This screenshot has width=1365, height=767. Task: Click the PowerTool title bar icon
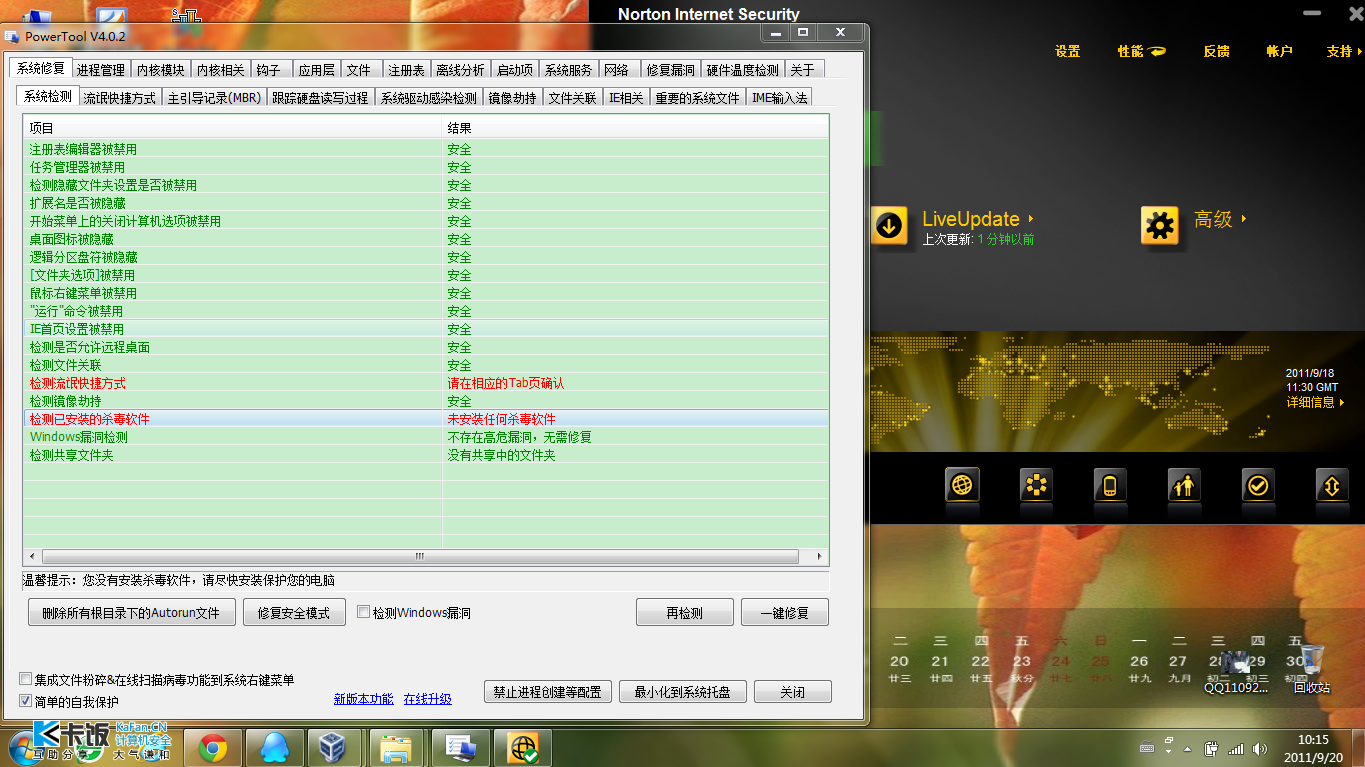(x=11, y=37)
